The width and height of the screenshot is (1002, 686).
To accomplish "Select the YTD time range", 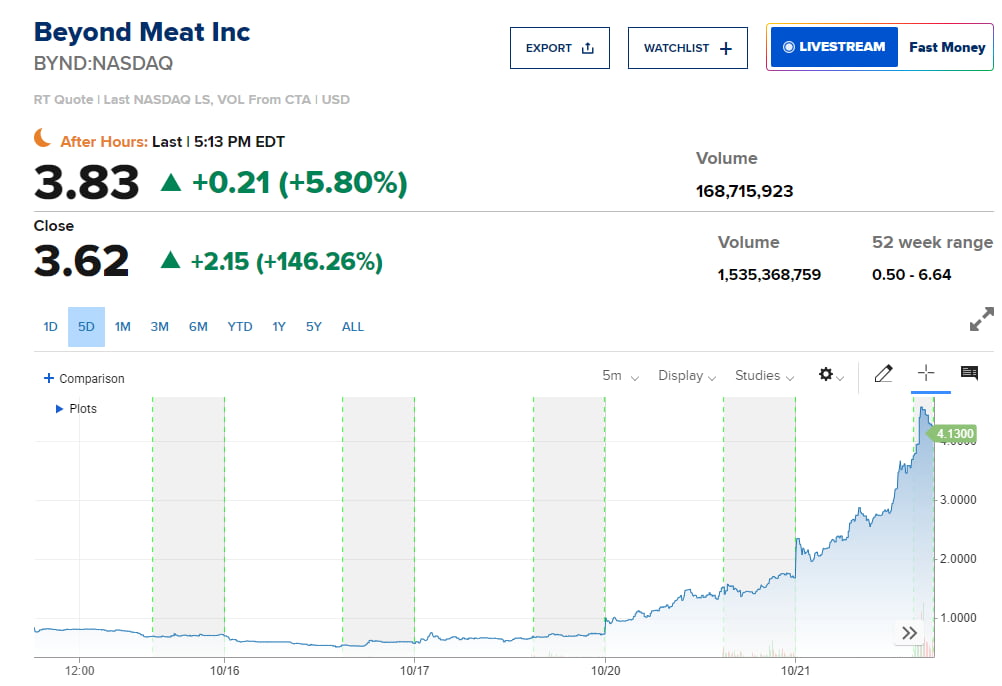I will click(240, 327).
